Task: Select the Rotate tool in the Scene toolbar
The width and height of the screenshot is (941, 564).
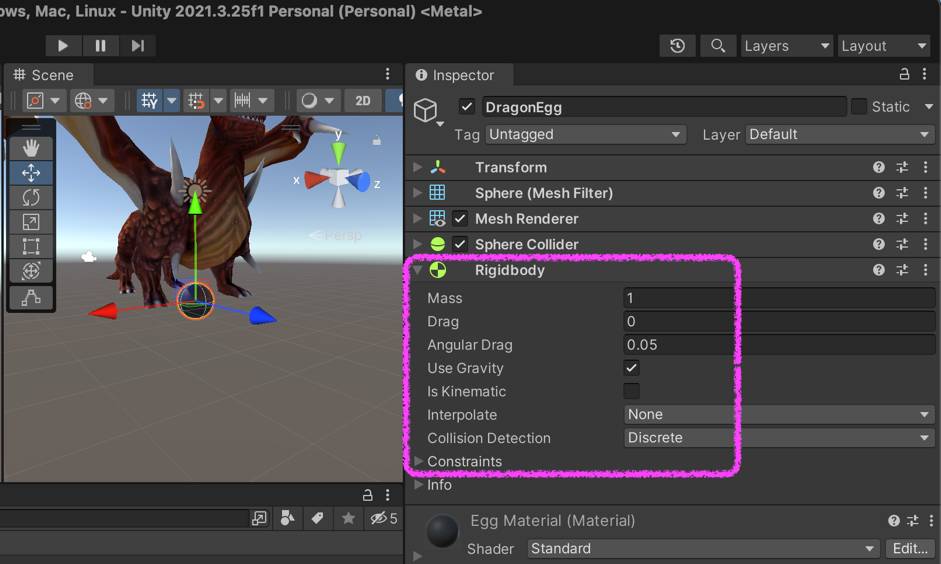Action: point(31,197)
